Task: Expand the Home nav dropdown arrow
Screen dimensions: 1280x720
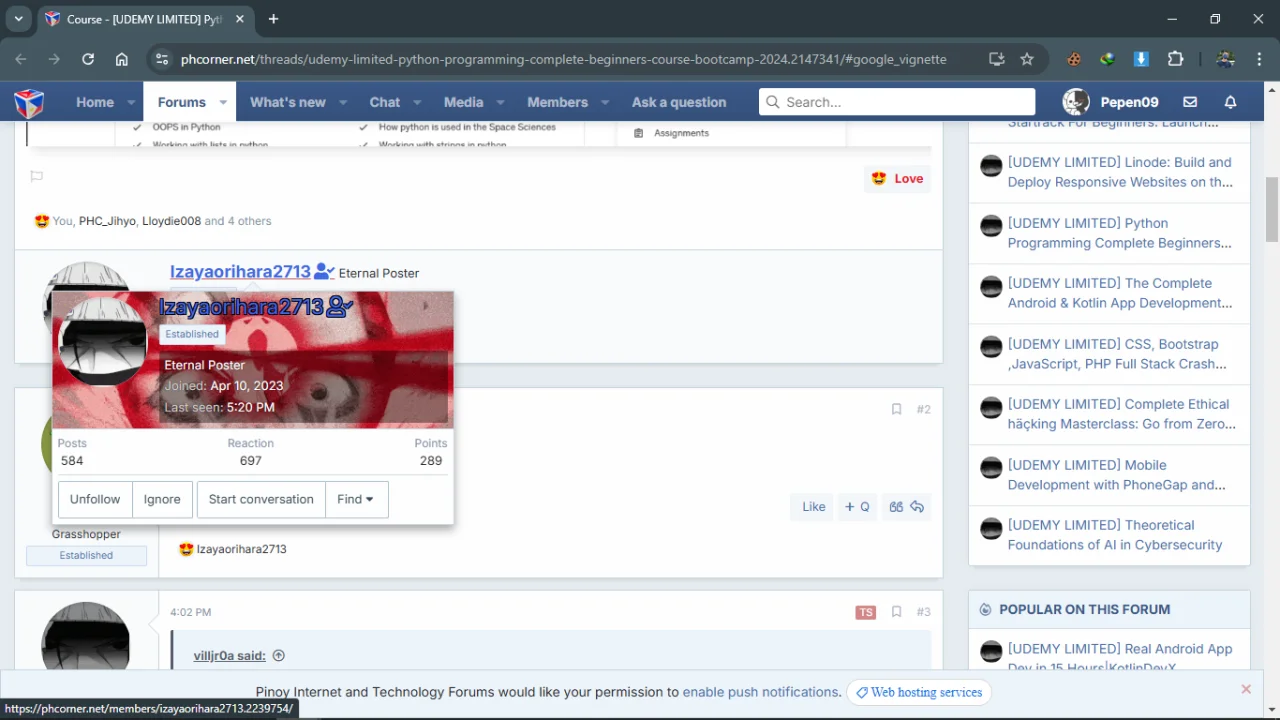Action: [x=131, y=102]
